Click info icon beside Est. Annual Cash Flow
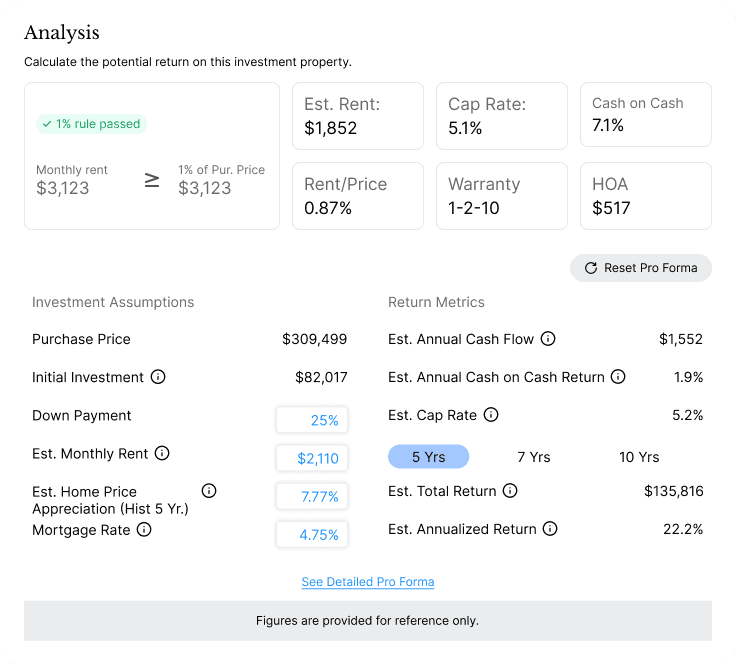Image resolution: width=736 pixels, height=665 pixels. (548, 339)
